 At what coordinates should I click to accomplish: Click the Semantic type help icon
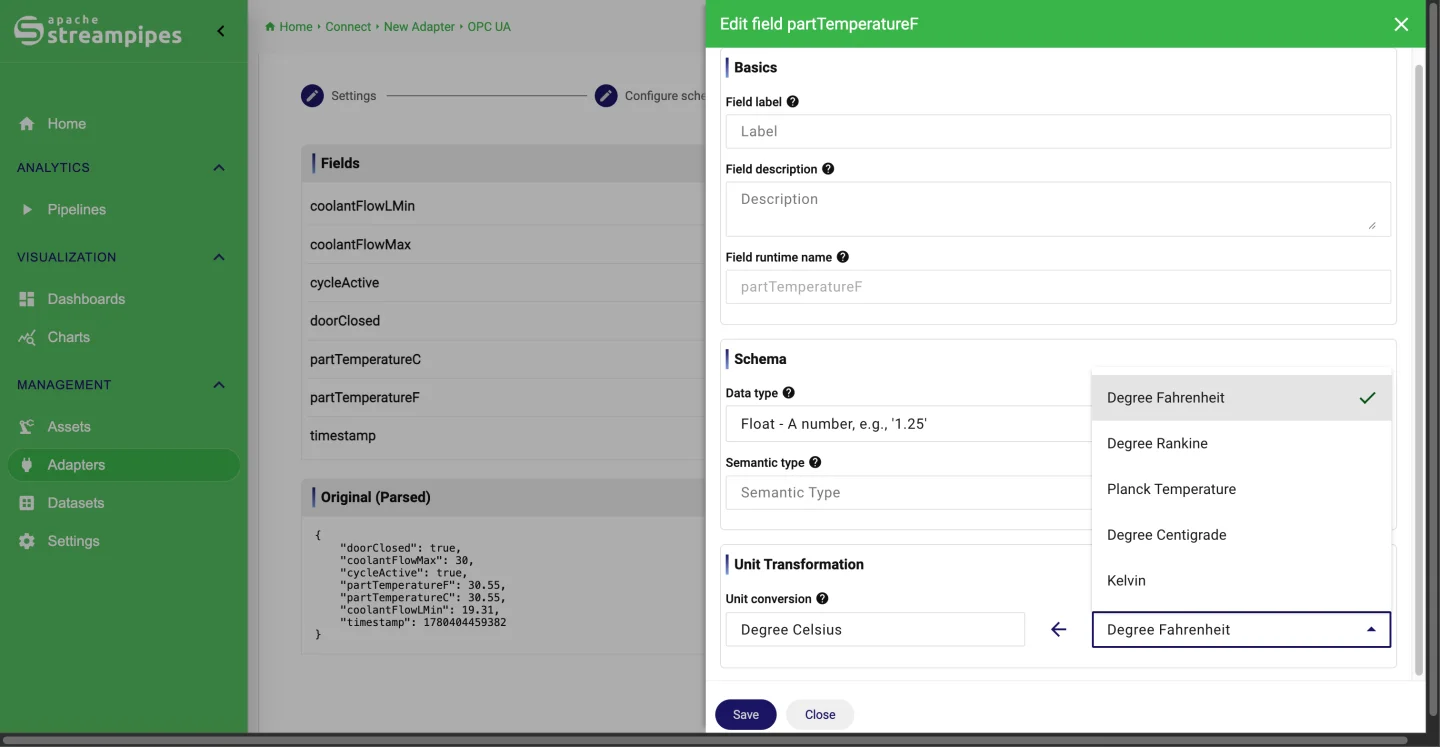tap(815, 462)
